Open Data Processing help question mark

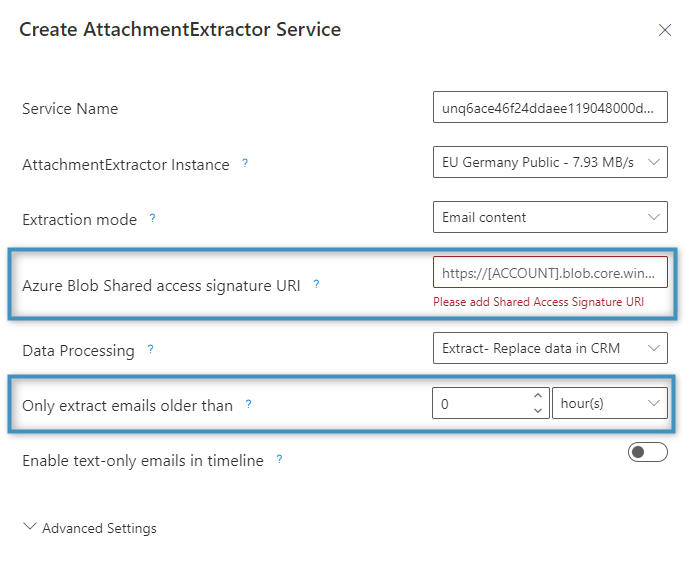pyautogui.click(x=150, y=349)
